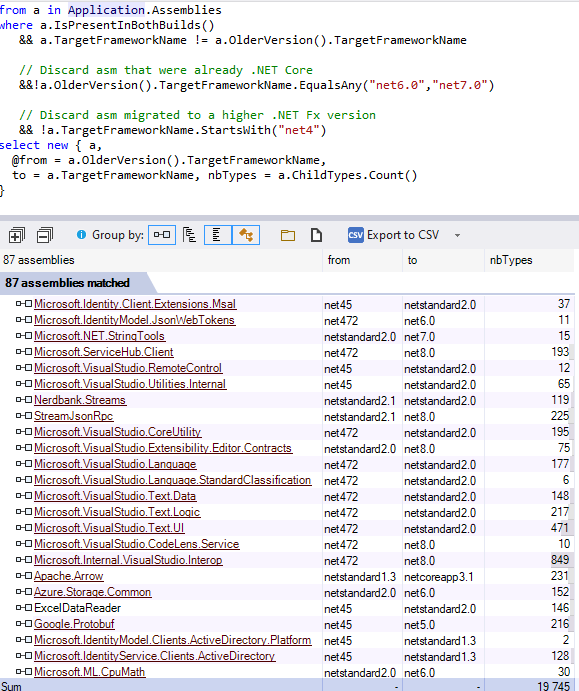The image size is (579, 691).
Task: Click the document page icon in toolbar
Action: (x=316, y=235)
